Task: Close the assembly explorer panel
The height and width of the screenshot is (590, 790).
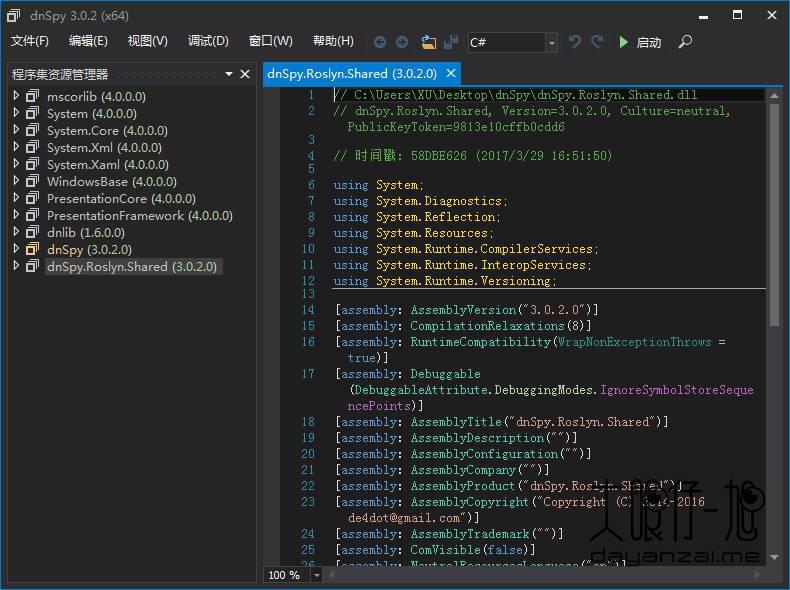Action: [245, 74]
